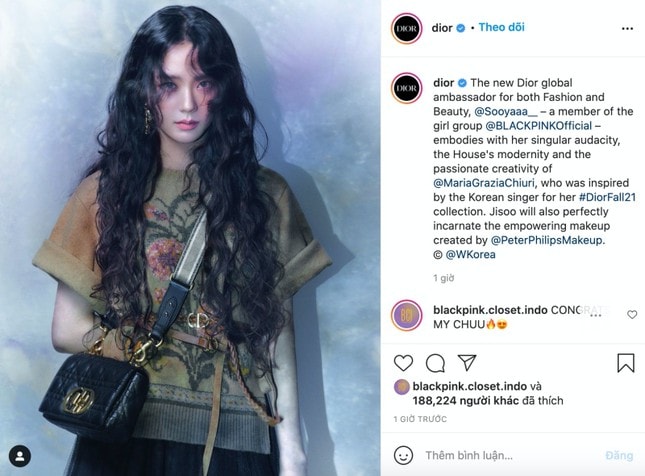This screenshot has height=476, width=645.
Task: Show tagged people icon on photo
Action: pos(20,456)
